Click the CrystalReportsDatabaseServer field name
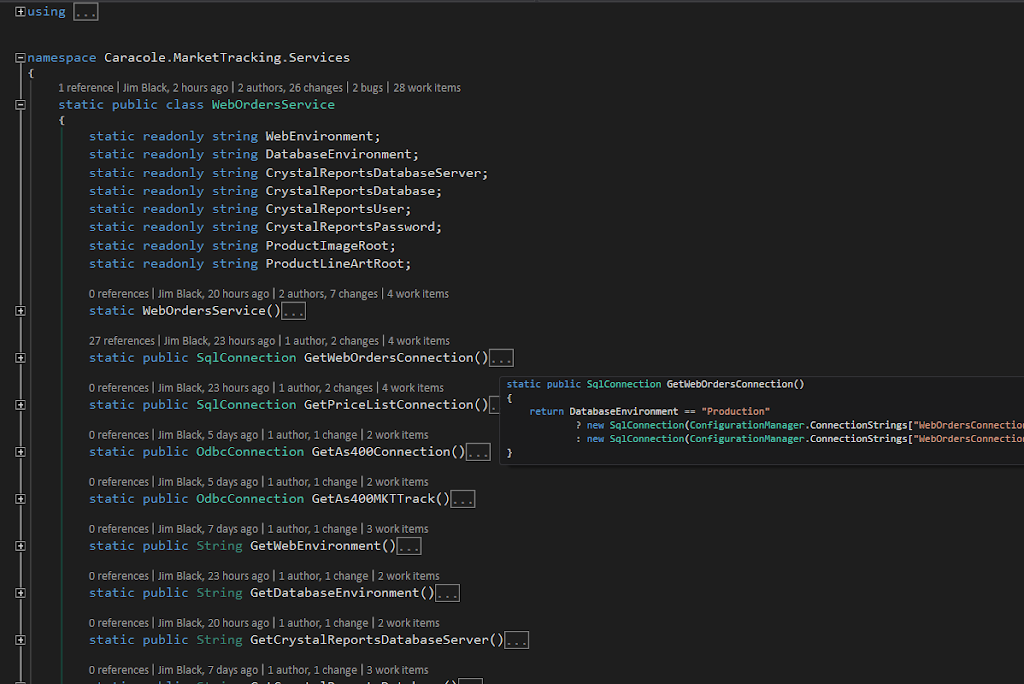1024x684 pixels. click(x=373, y=173)
